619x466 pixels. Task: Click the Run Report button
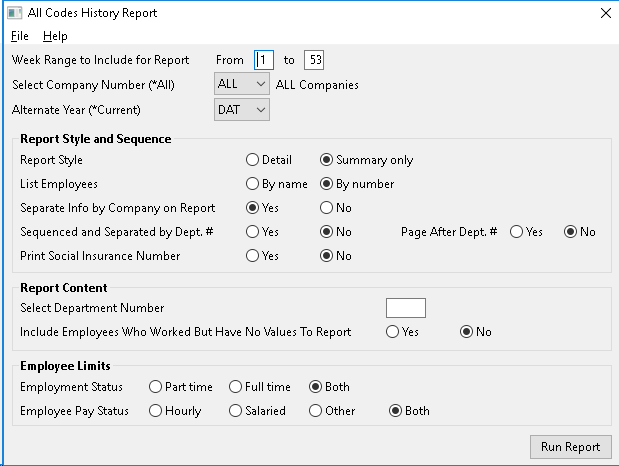pyautogui.click(x=570, y=447)
